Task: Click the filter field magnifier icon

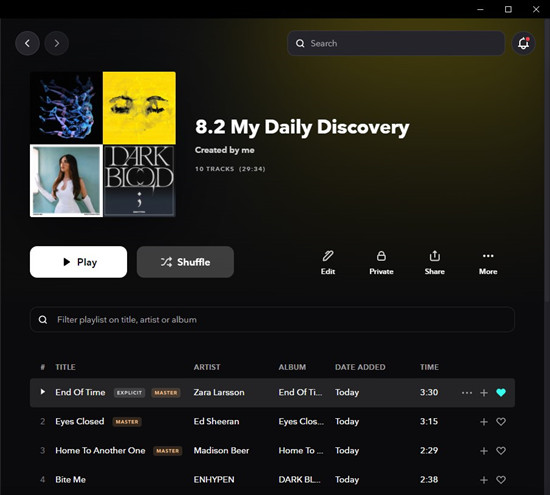Action: click(43, 320)
